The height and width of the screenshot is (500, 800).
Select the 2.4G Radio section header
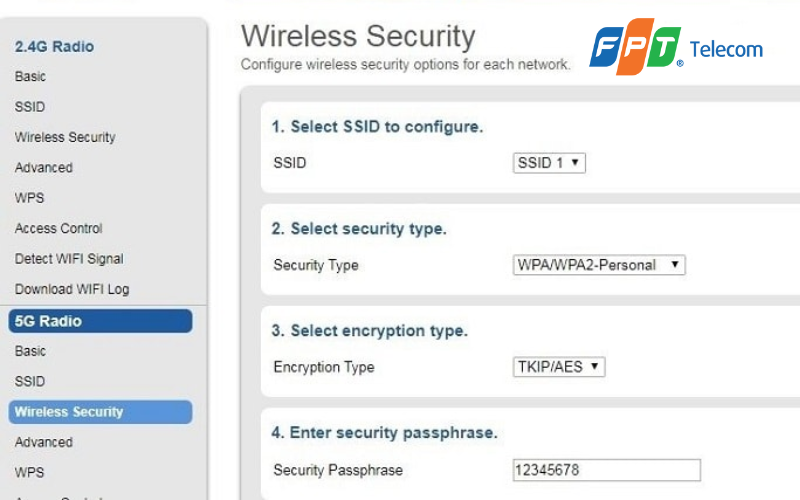[x=54, y=46]
